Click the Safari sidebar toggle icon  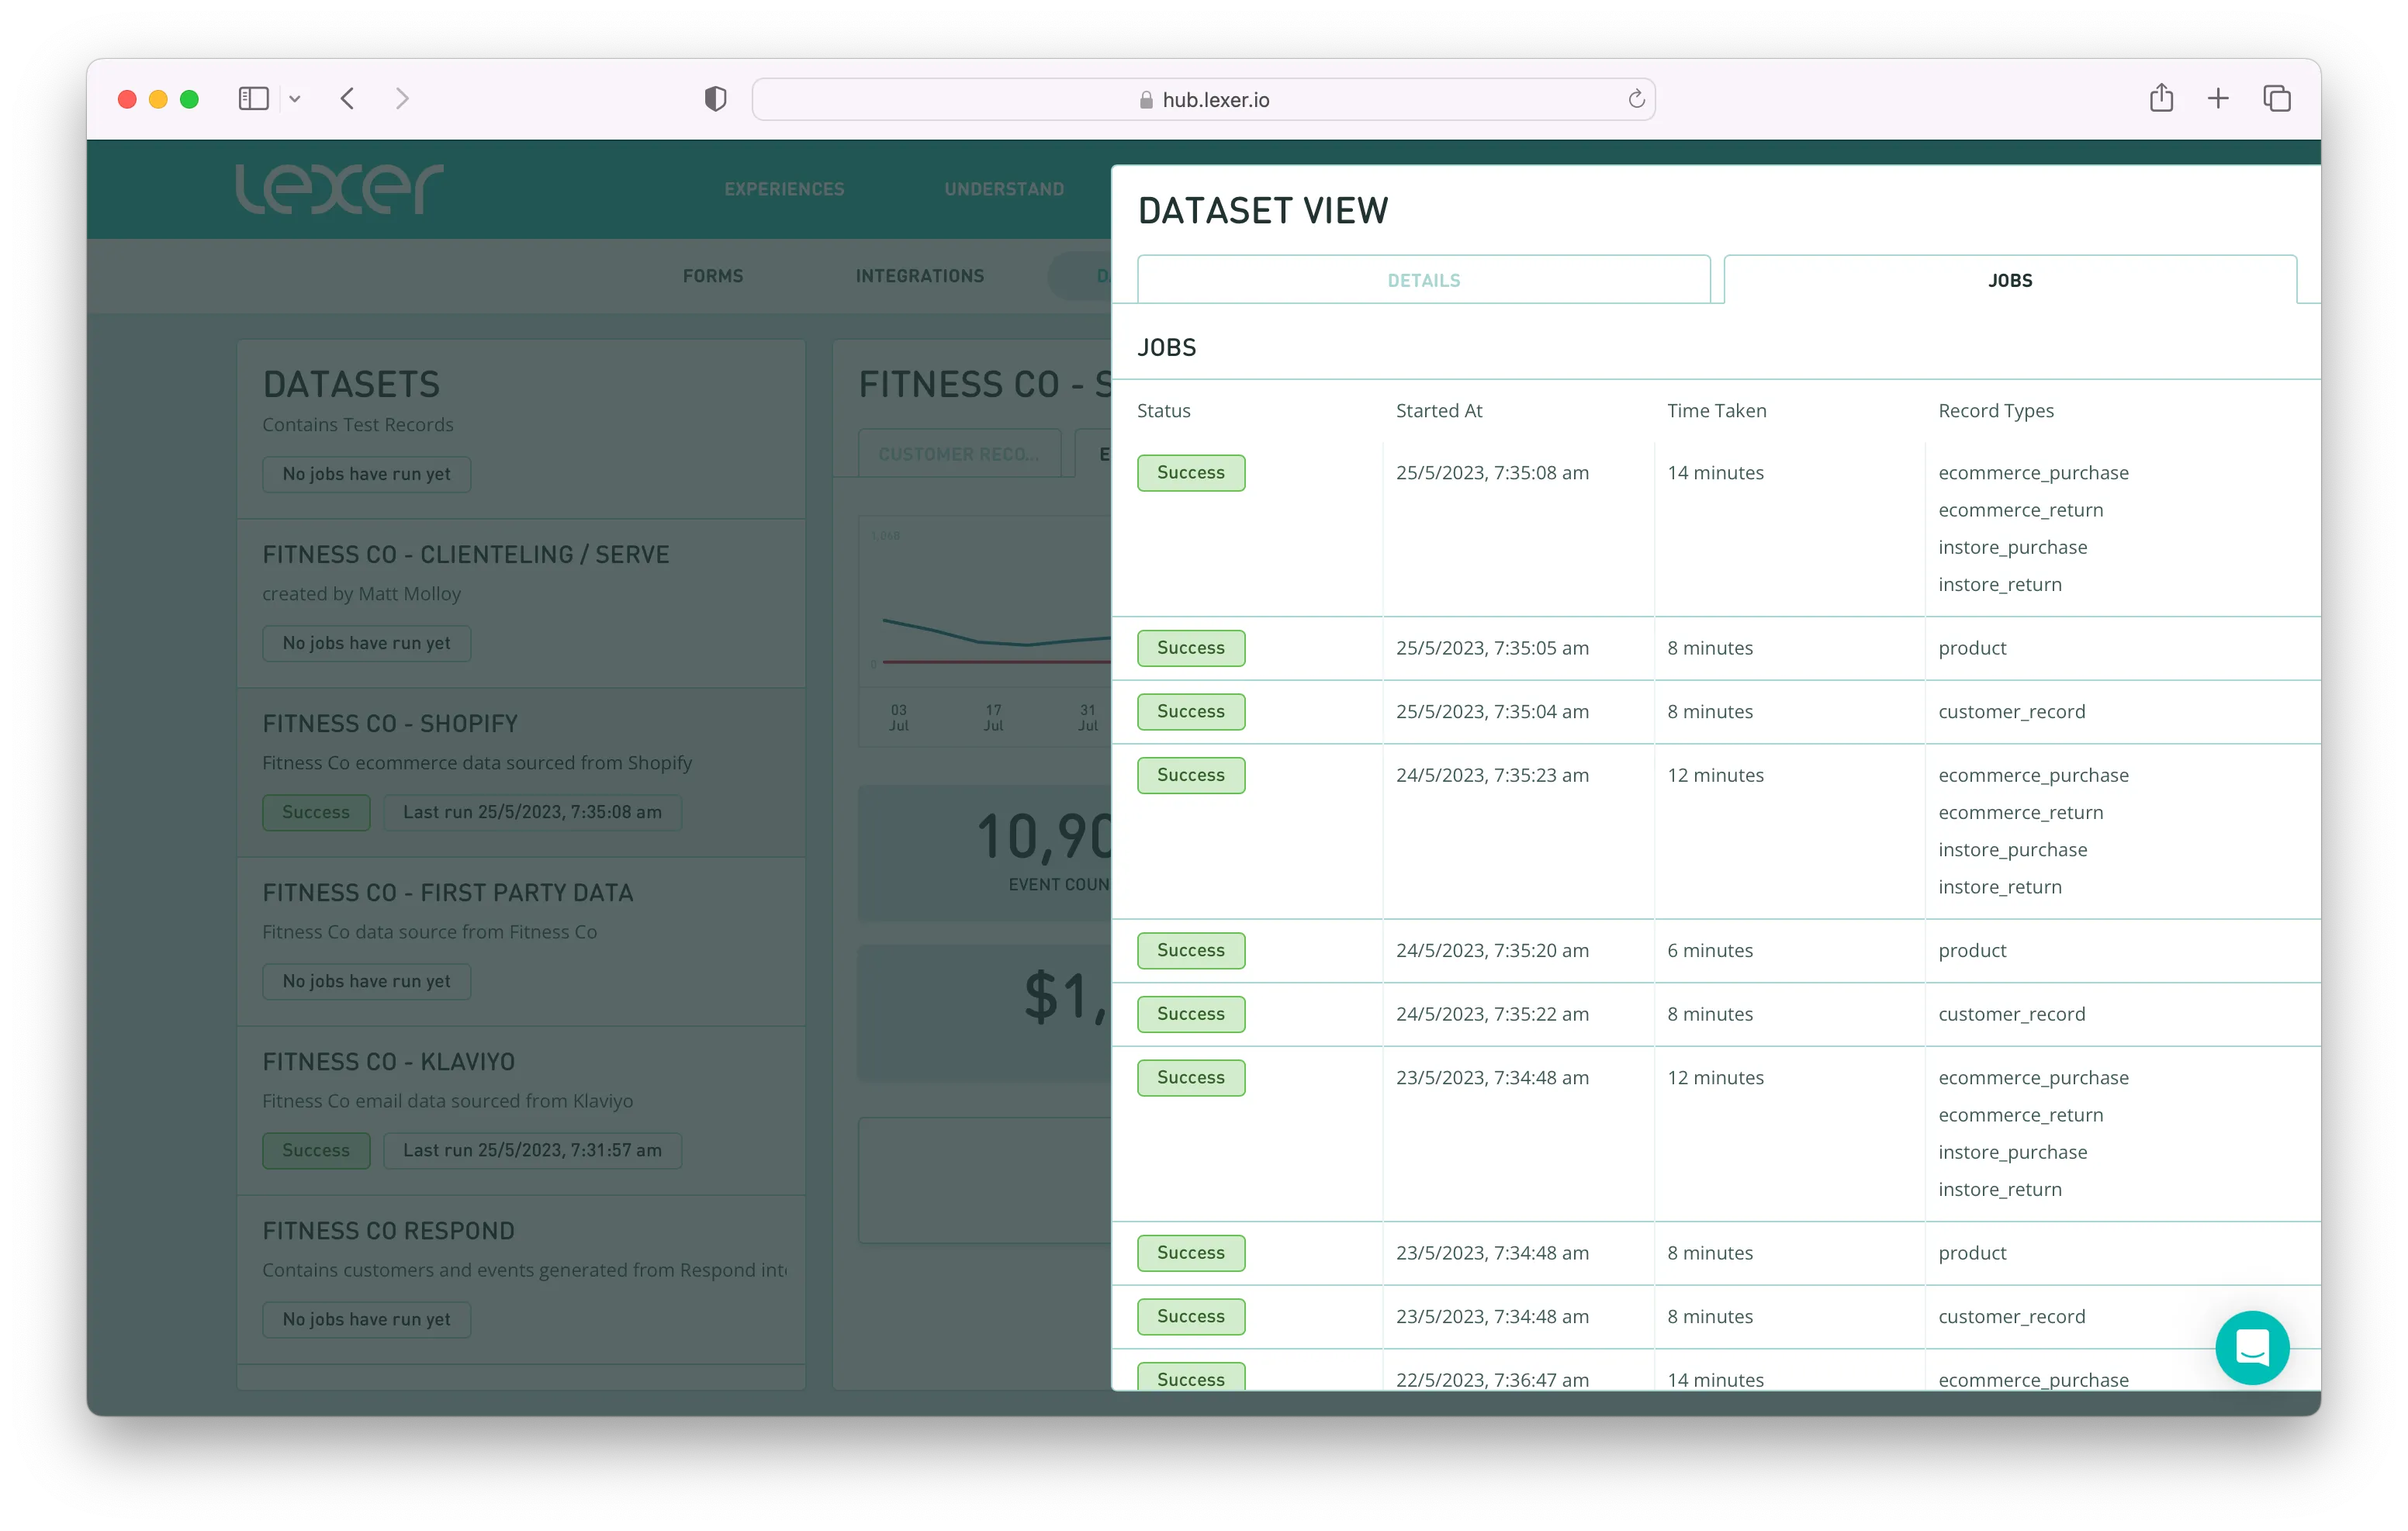coord(253,99)
